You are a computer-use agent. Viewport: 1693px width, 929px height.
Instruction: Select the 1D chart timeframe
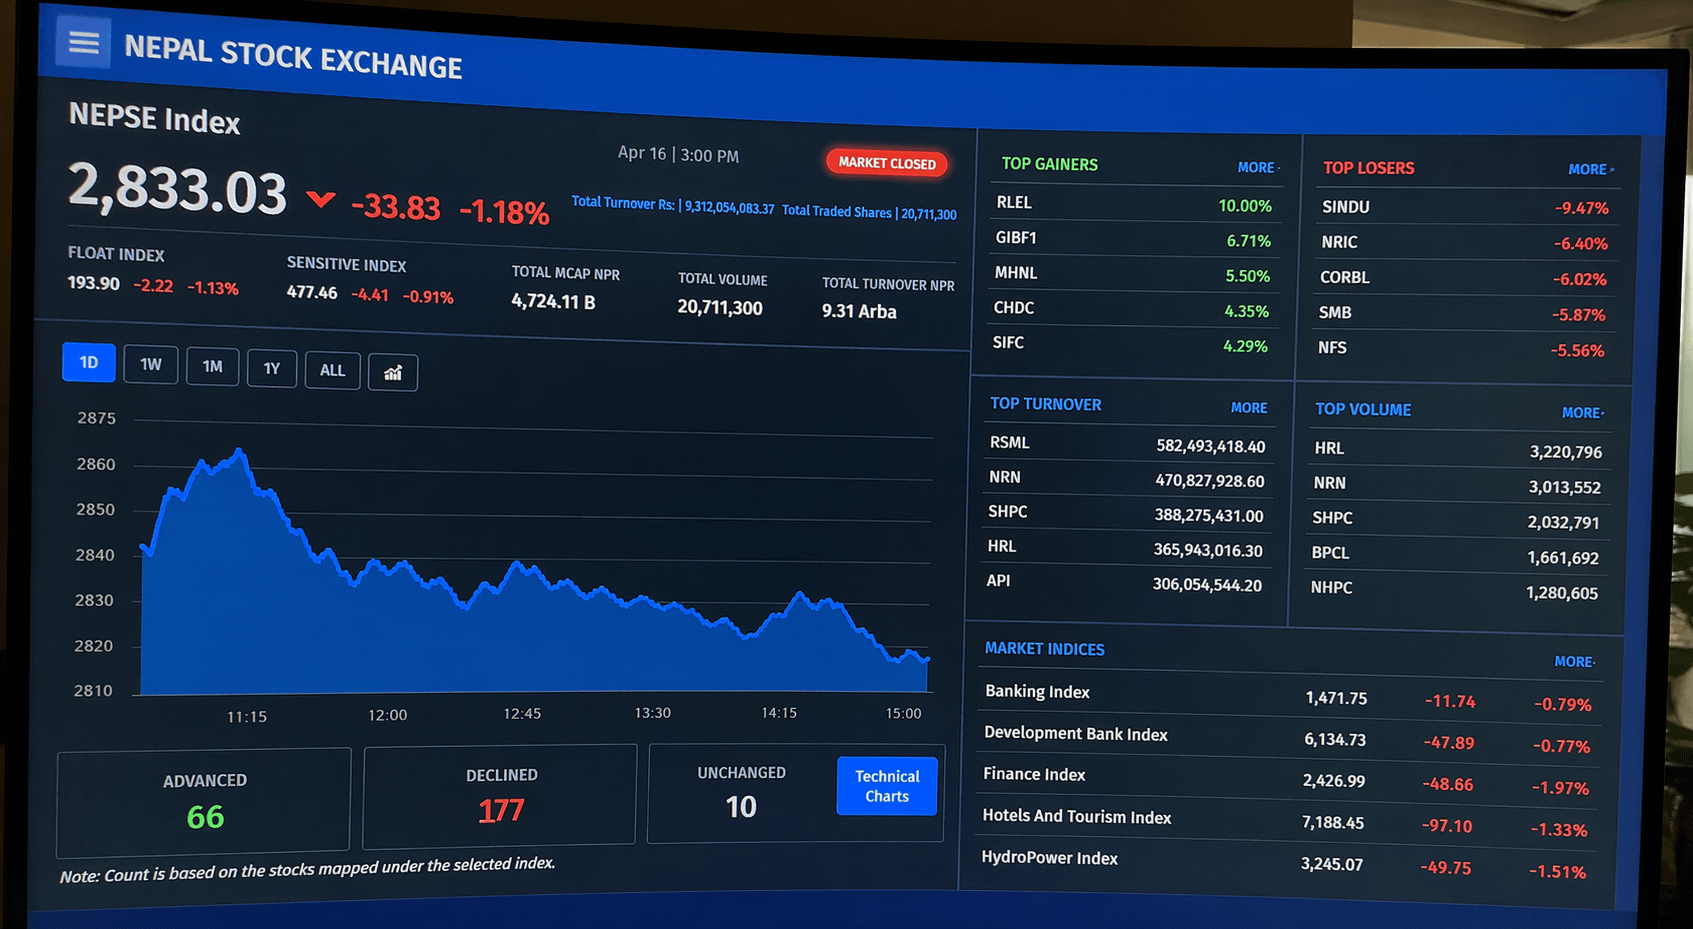(88, 362)
